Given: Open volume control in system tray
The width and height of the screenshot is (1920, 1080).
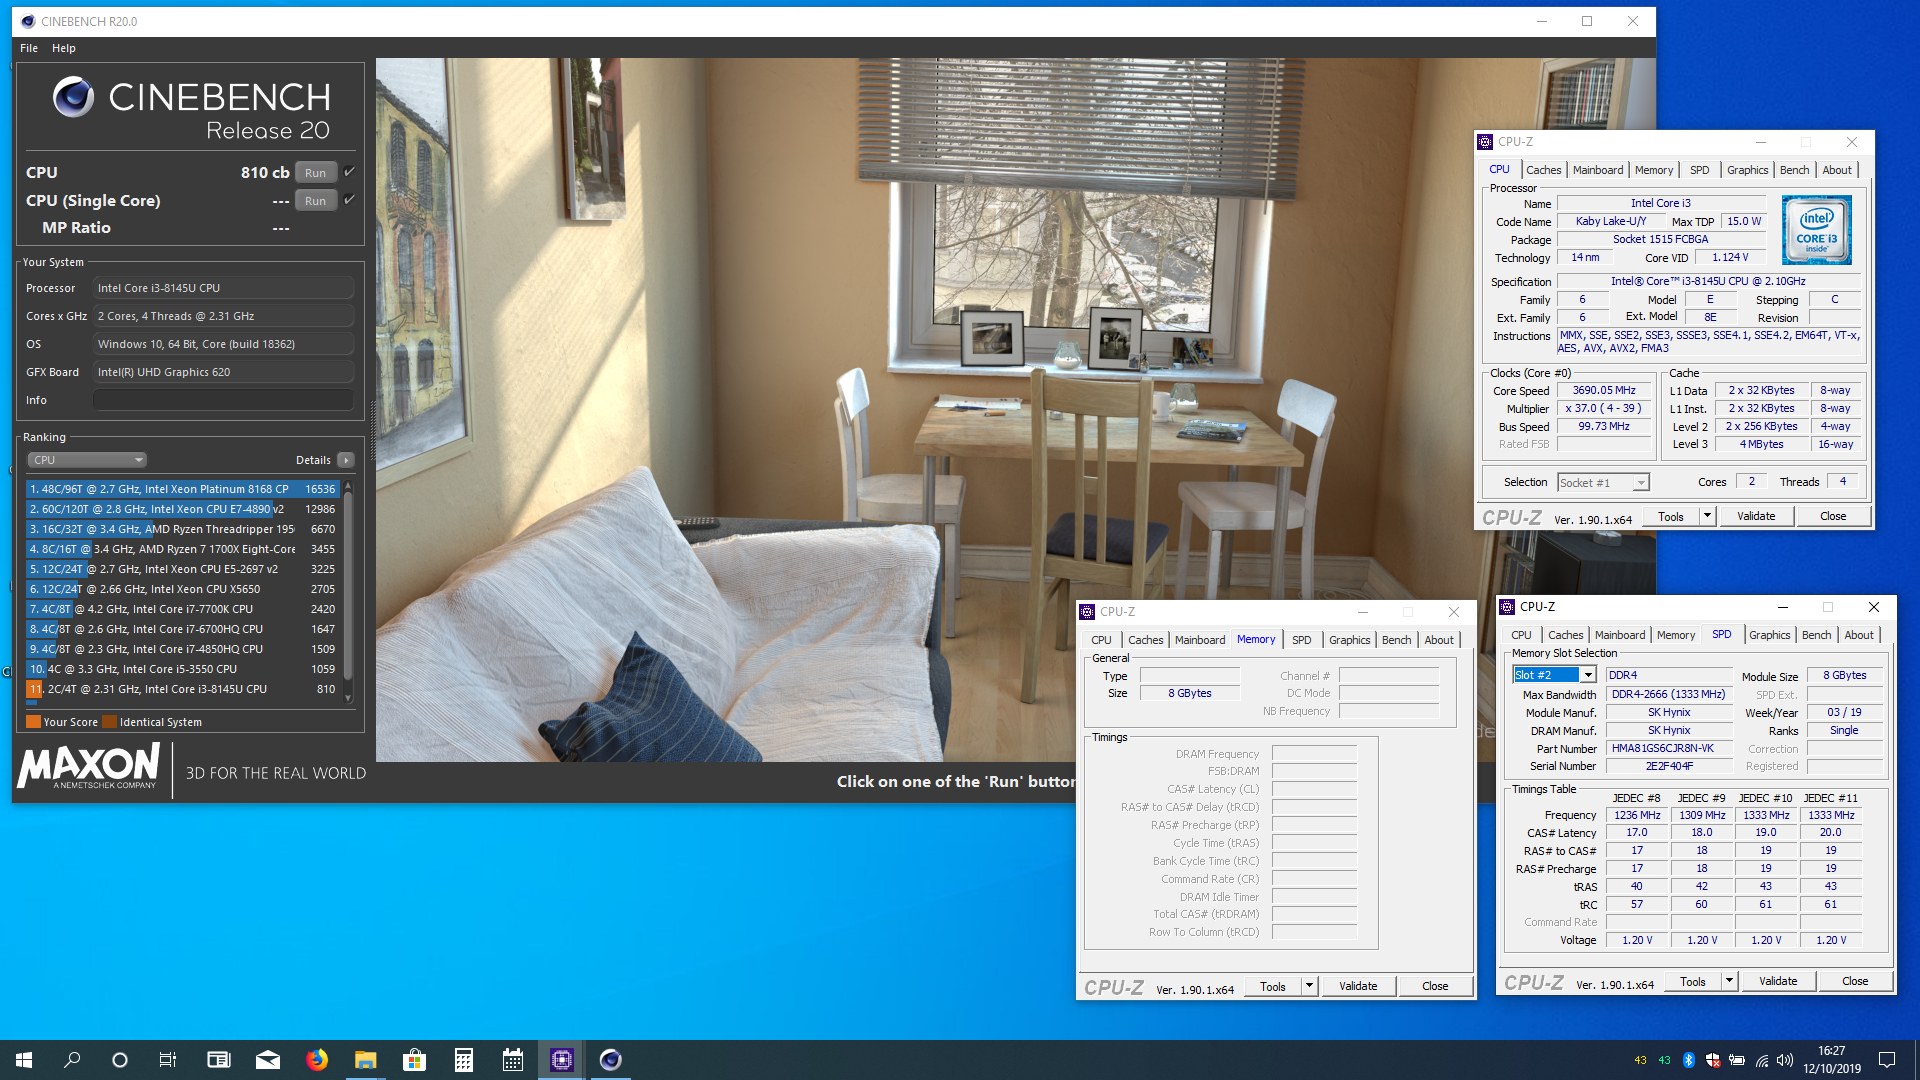Looking at the screenshot, I should click(1785, 1060).
